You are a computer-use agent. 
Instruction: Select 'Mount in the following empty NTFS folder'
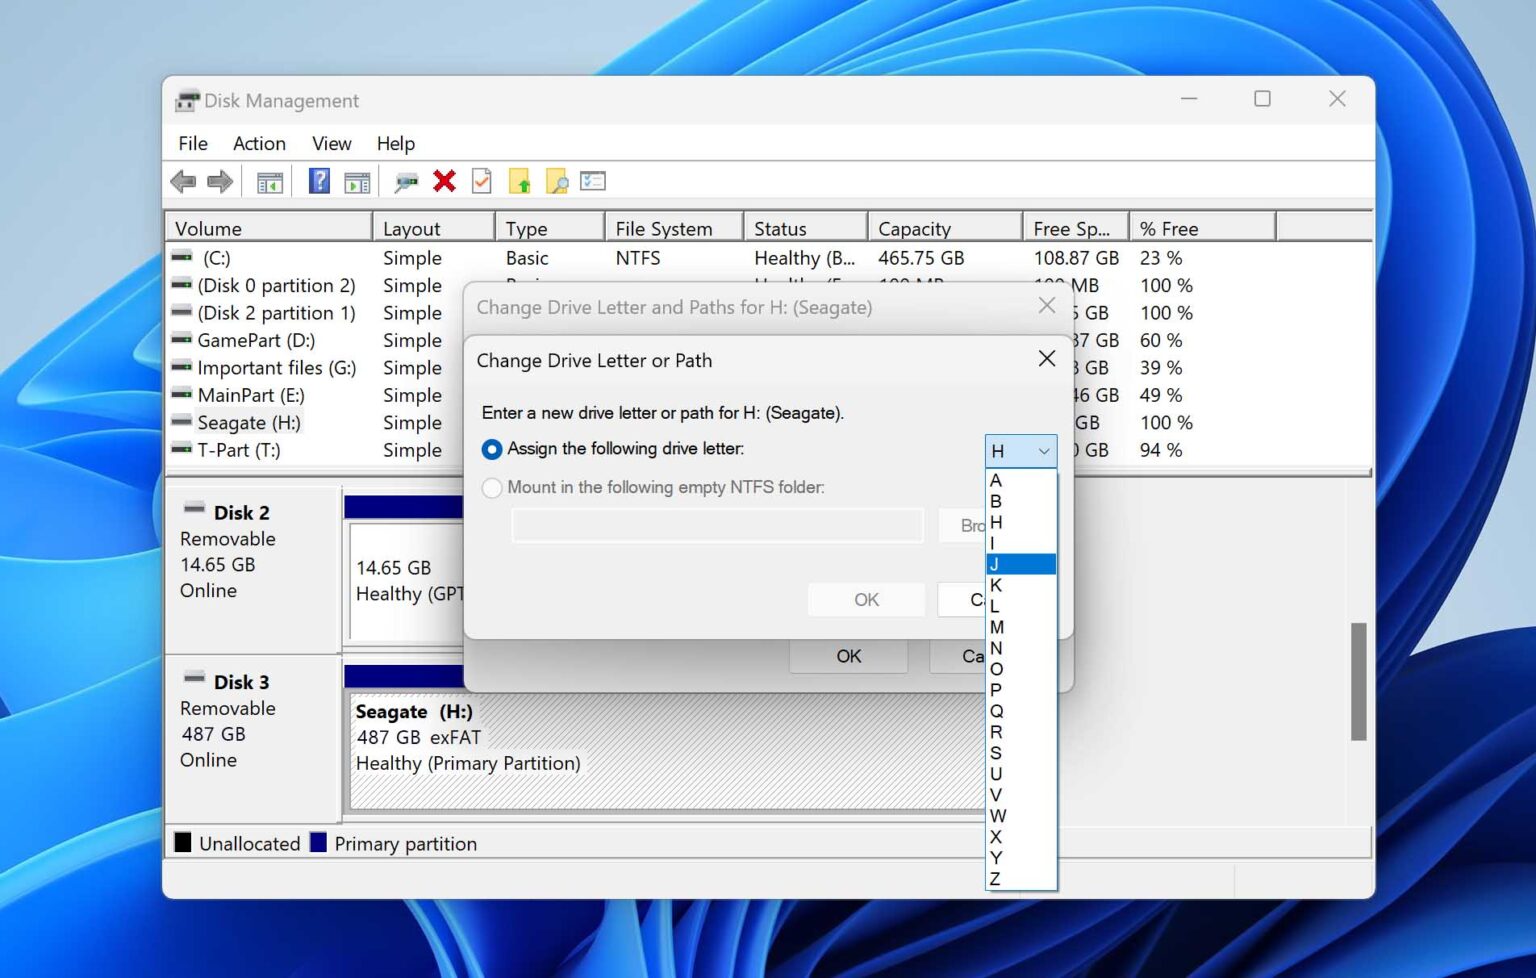click(492, 488)
